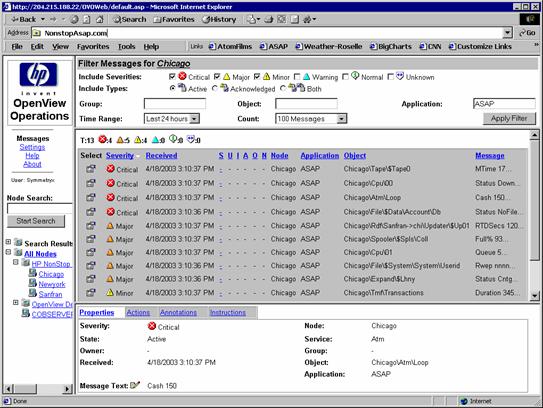The height and width of the screenshot is (408, 543).
Task: Click the Critical count icon in the summary bar
Action: pyautogui.click(x=103, y=139)
